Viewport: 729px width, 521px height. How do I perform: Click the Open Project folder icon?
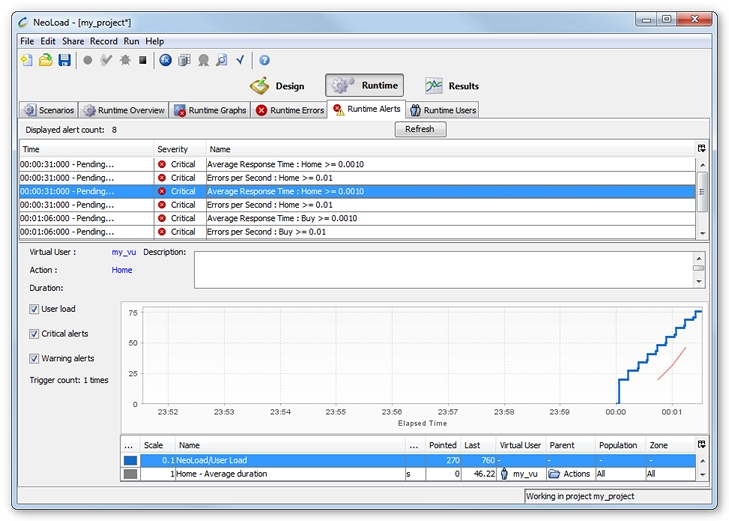pyautogui.click(x=45, y=60)
